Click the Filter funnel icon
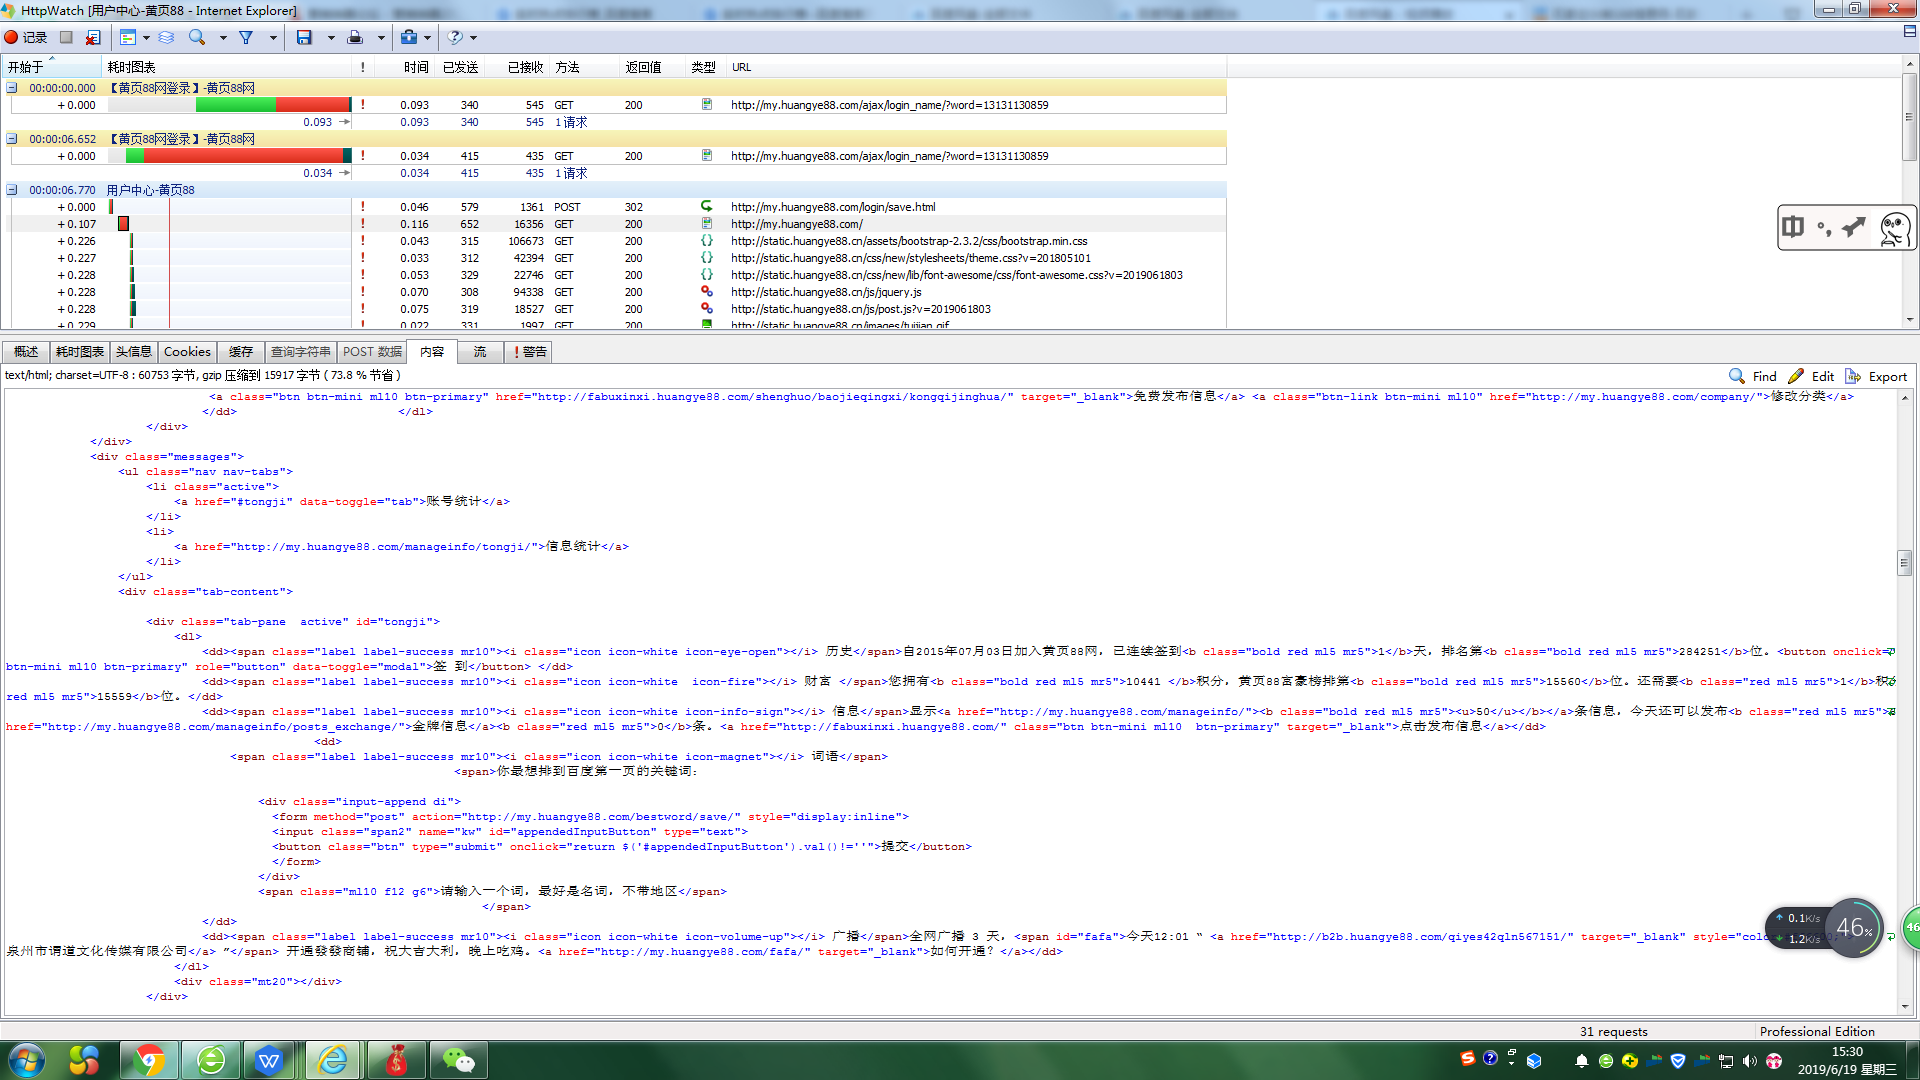1920x1080 pixels. [x=246, y=37]
